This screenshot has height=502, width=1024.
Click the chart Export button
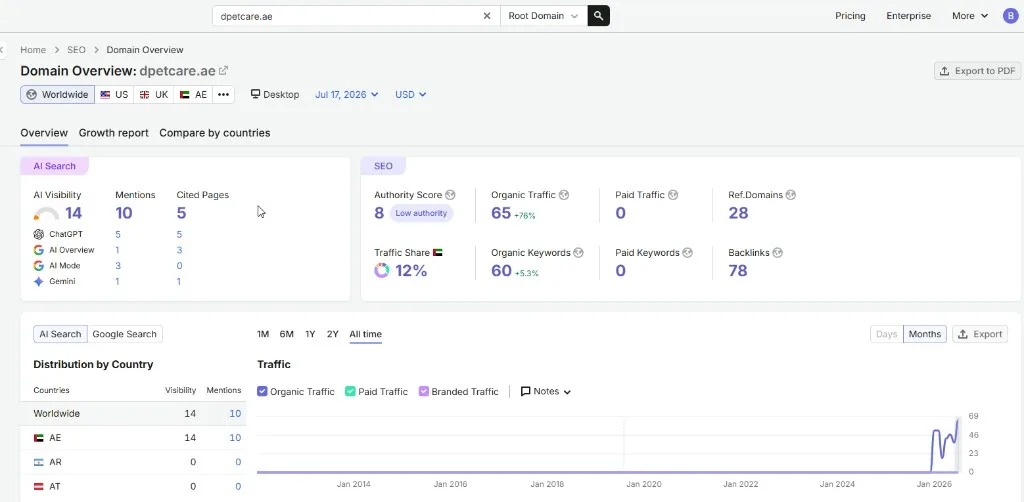point(980,334)
